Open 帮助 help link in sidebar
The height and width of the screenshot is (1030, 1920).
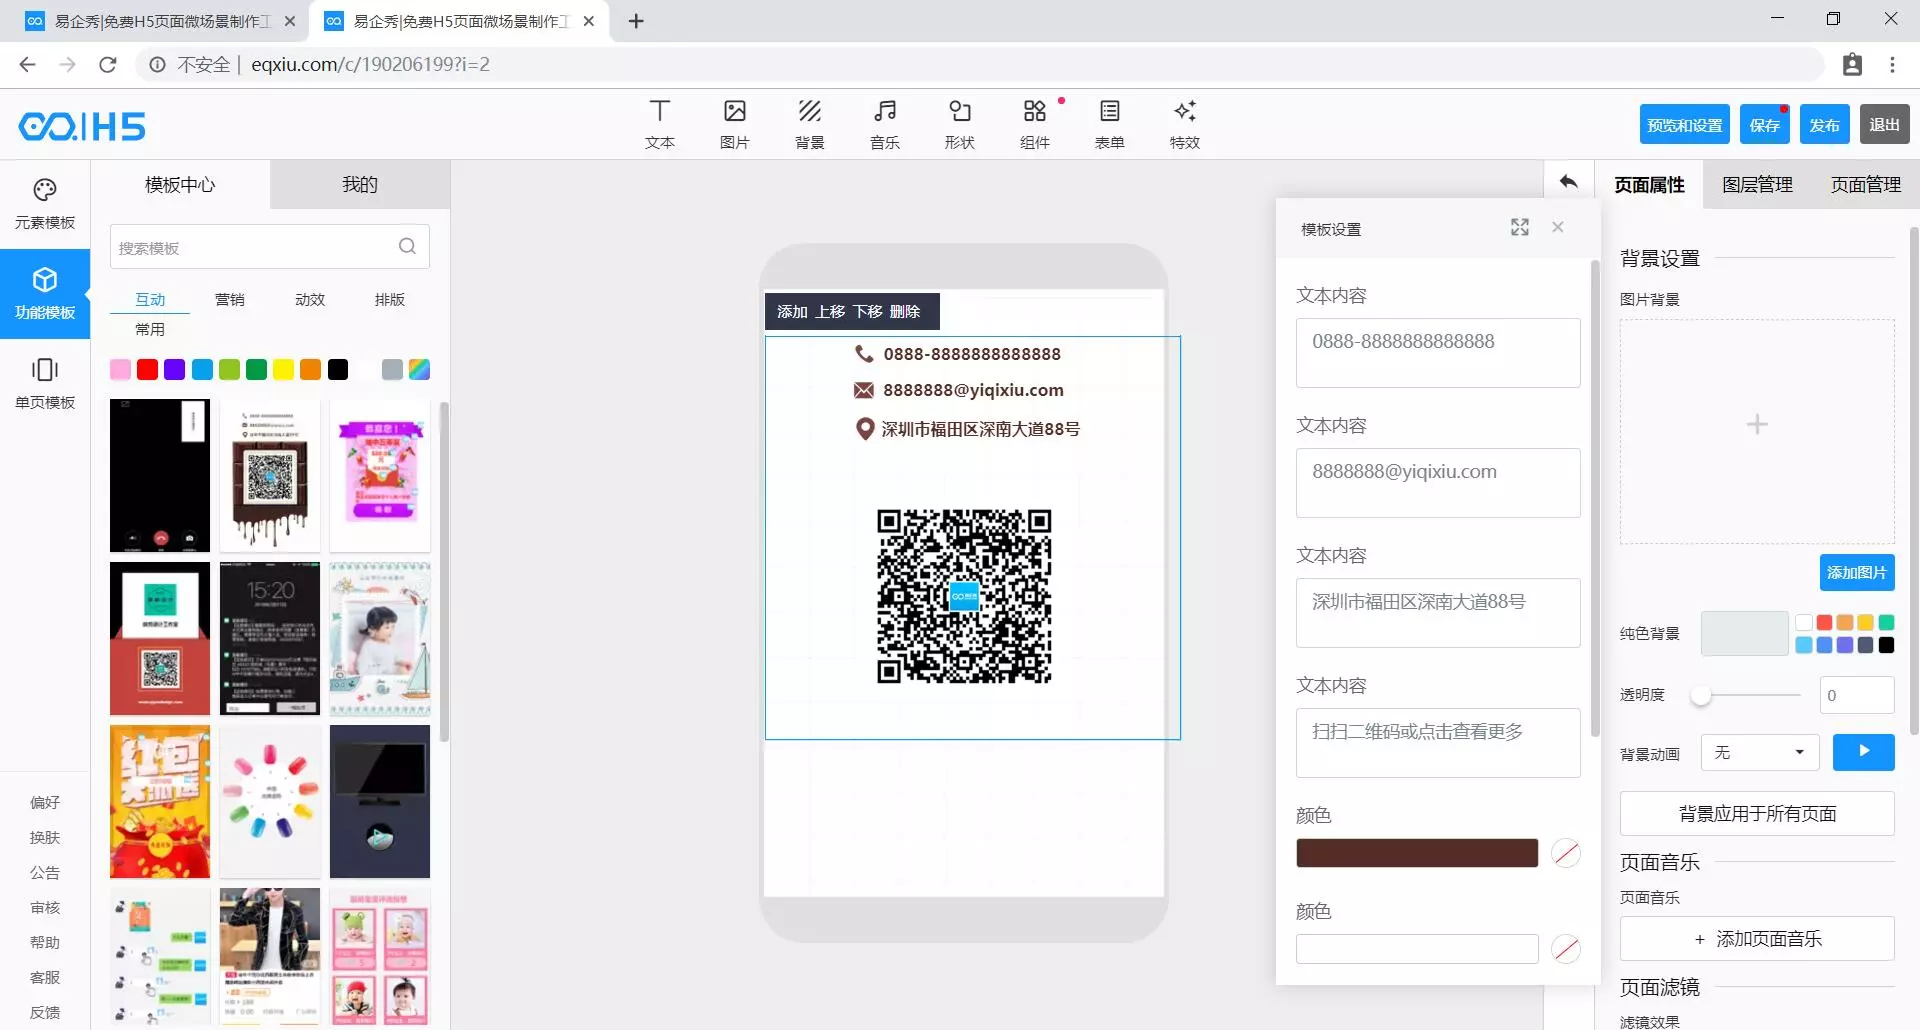tap(45, 942)
